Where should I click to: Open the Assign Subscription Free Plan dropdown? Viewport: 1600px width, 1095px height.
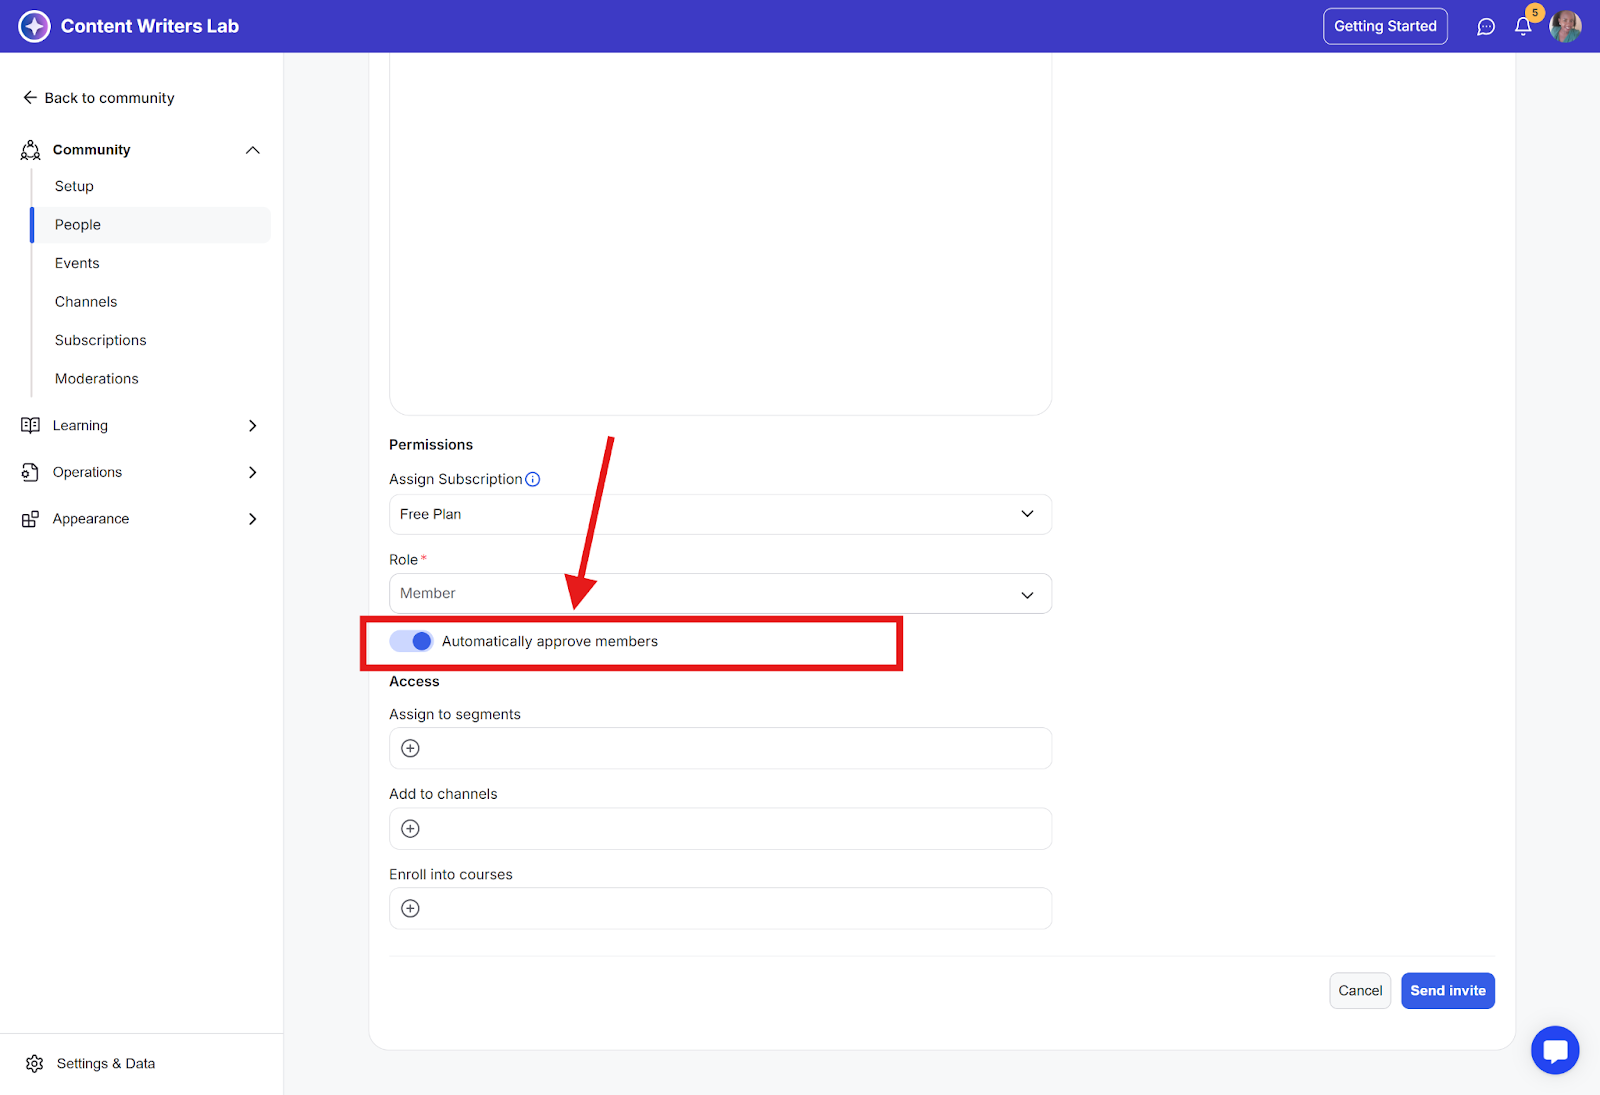720,514
